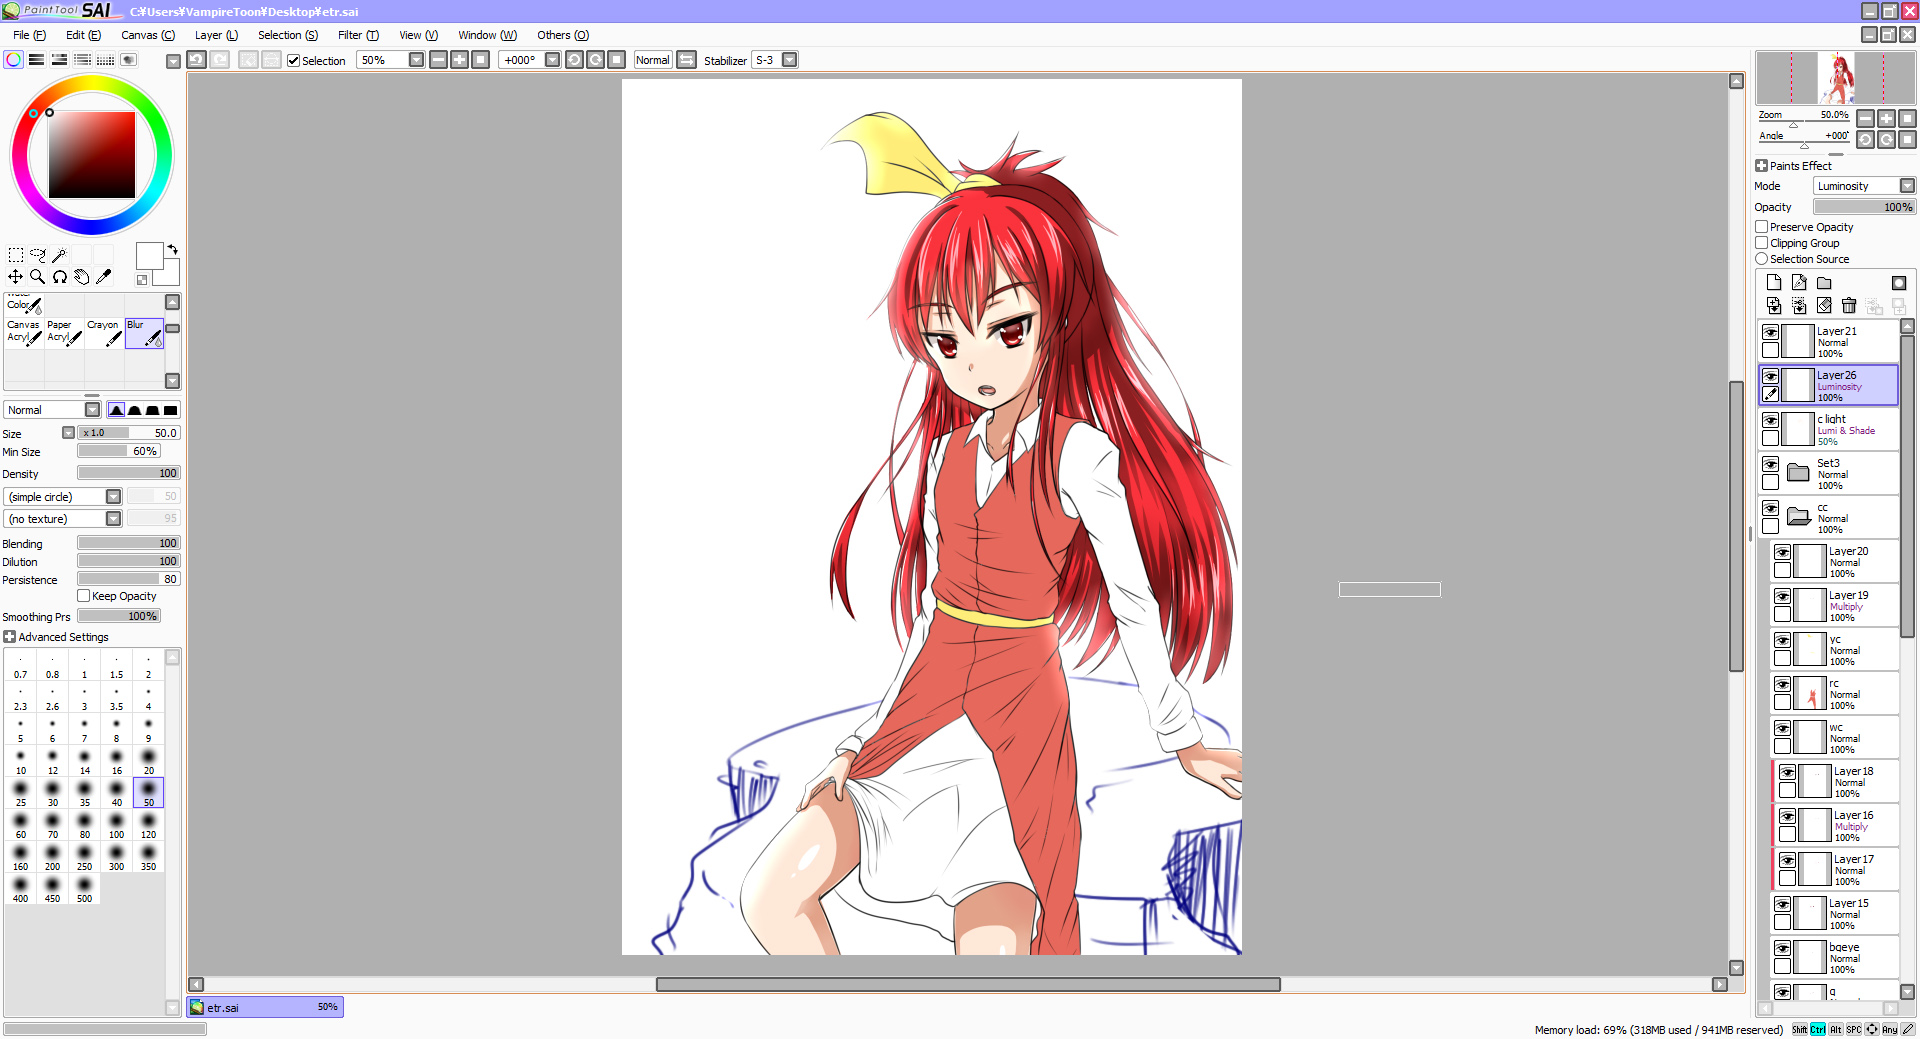Set layer as Selection Source

[x=1762, y=259]
